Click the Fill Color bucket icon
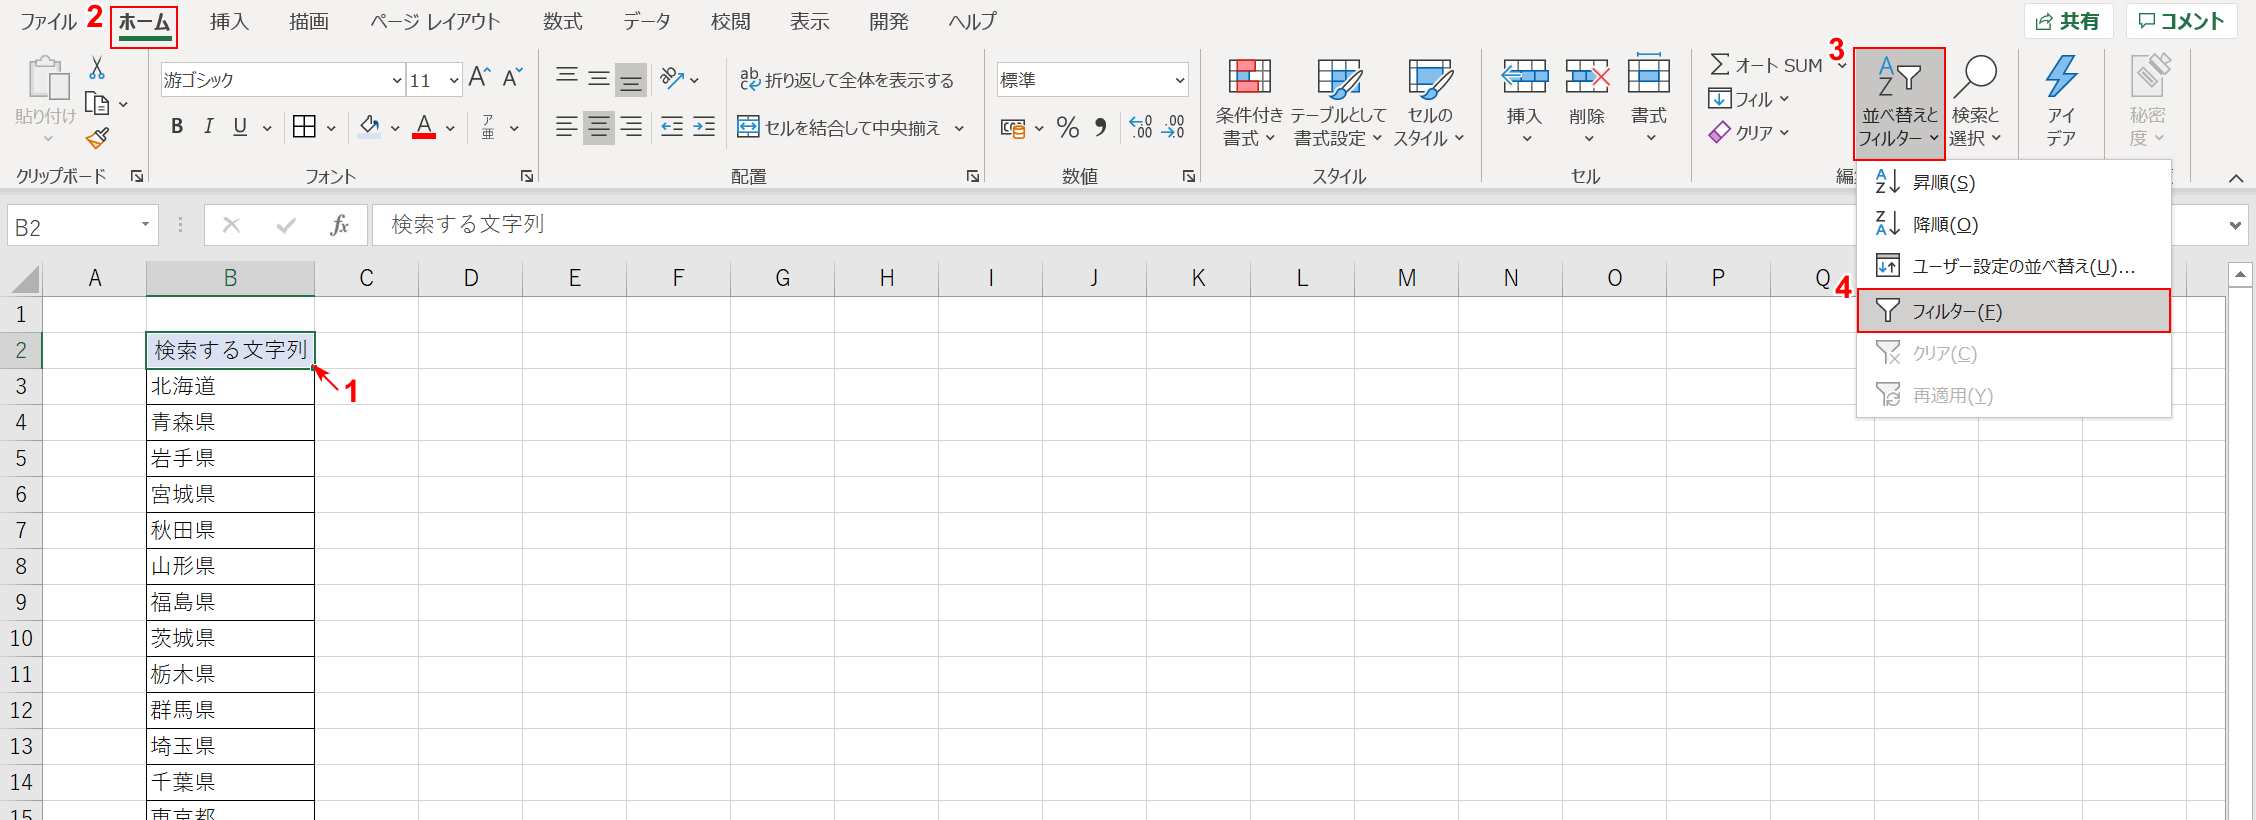2256x820 pixels. pos(369,126)
